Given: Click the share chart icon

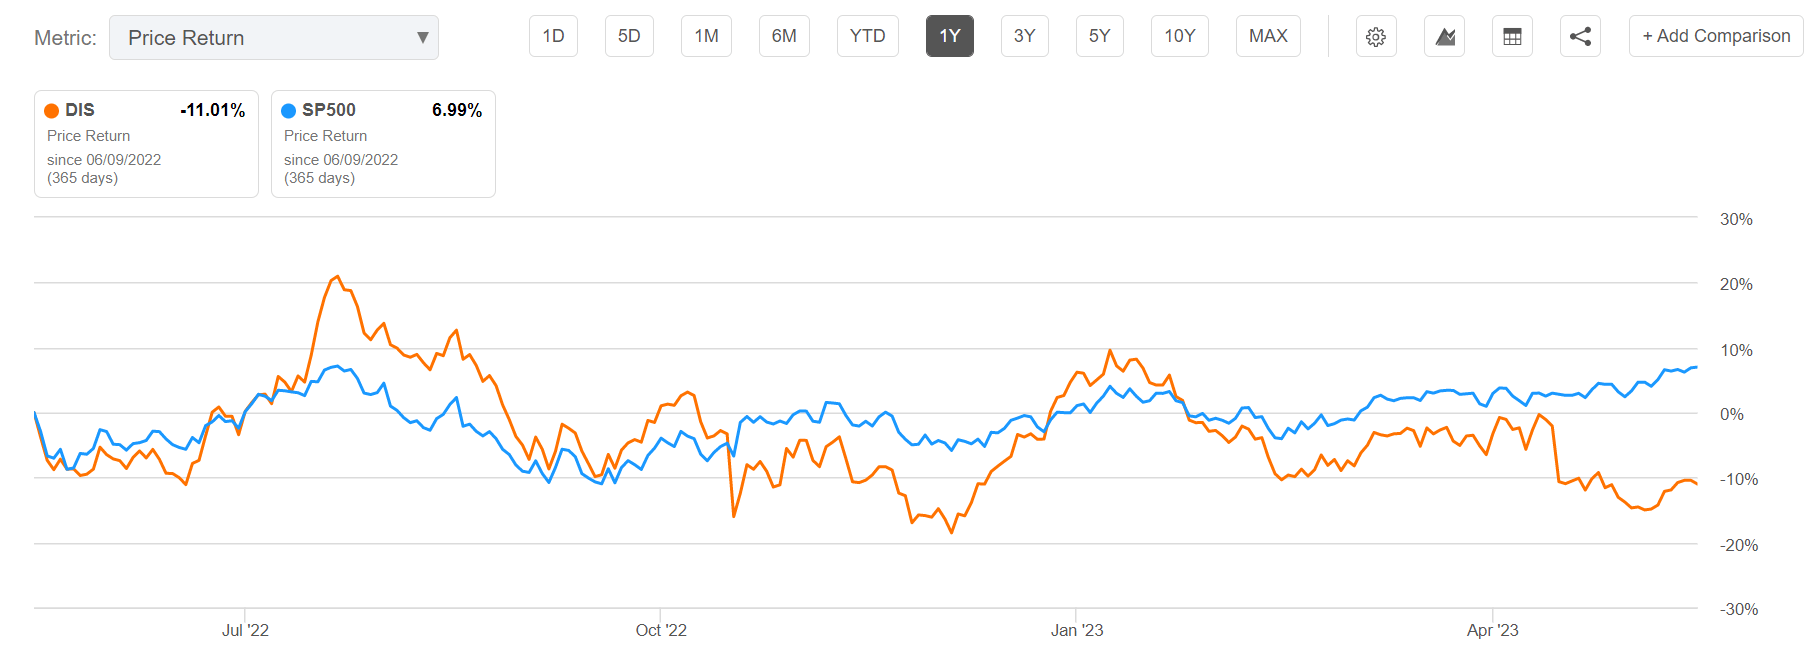Looking at the screenshot, I should 1580,37.
